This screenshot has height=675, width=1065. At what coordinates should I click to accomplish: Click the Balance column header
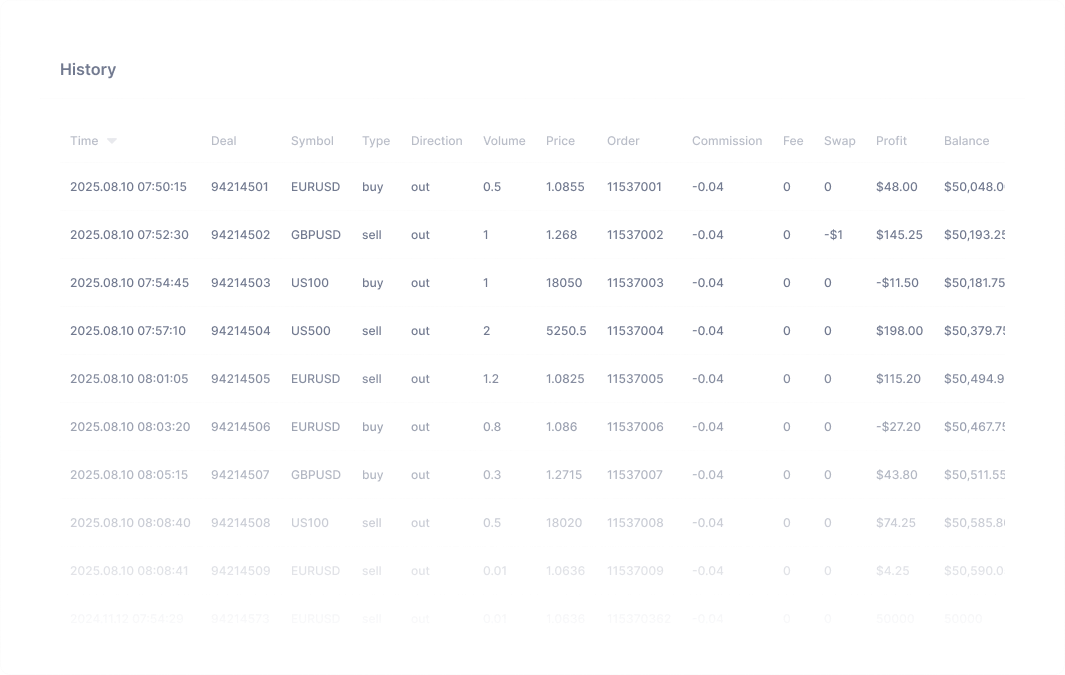pos(966,141)
